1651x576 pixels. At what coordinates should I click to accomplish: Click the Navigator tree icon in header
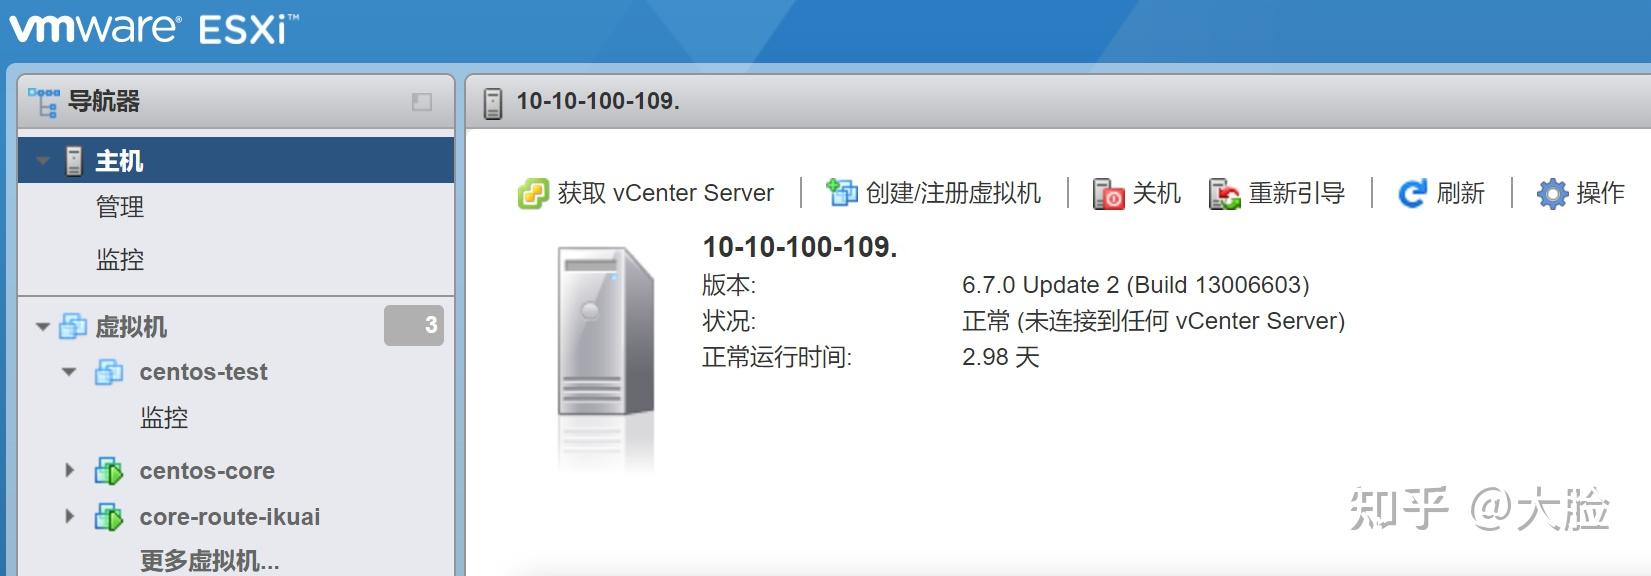click(x=43, y=102)
